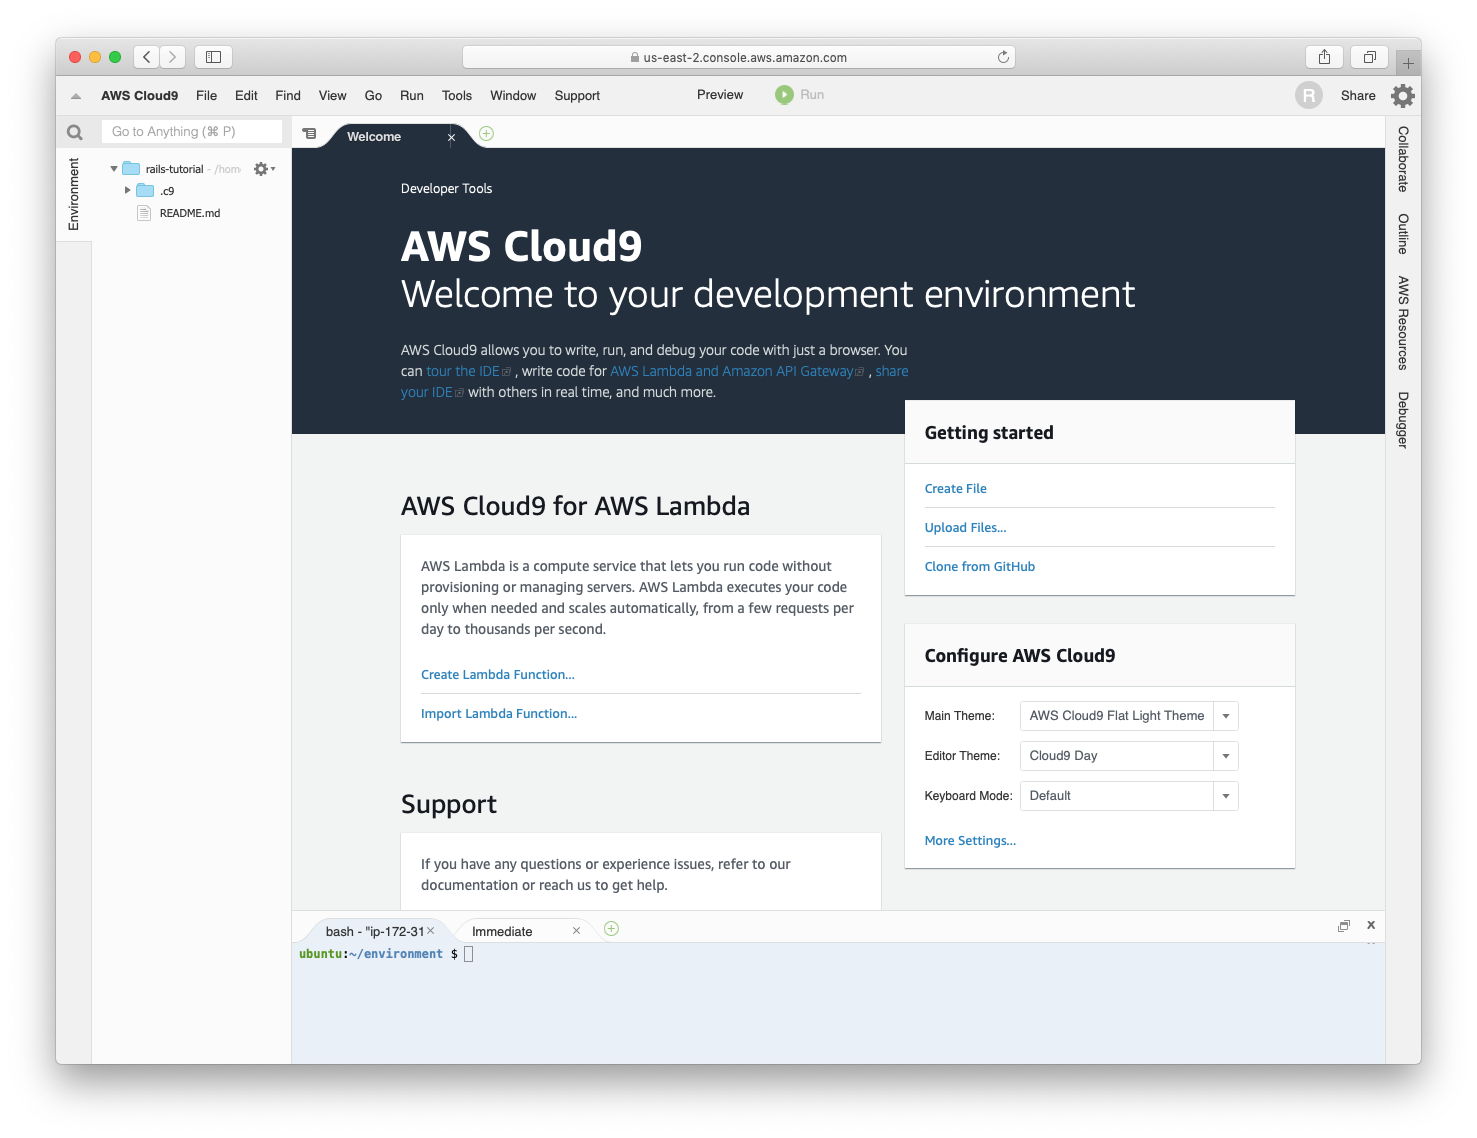
Task: Click the Preview button
Action: coord(720,95)
